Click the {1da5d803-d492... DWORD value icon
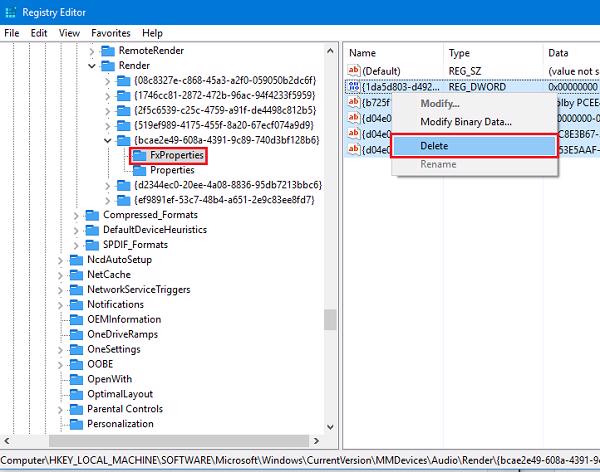 coord(353,87)
